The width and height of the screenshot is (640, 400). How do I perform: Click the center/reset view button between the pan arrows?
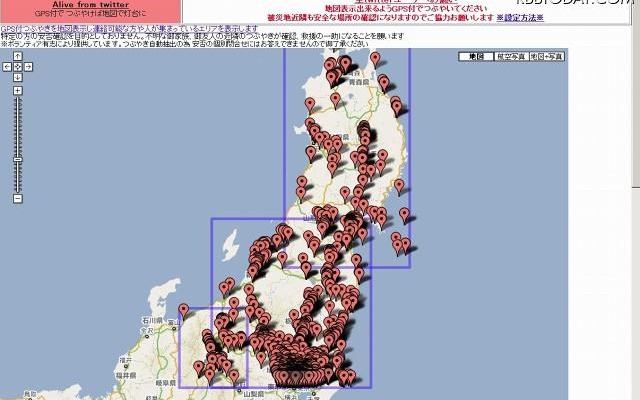[18, 67]
